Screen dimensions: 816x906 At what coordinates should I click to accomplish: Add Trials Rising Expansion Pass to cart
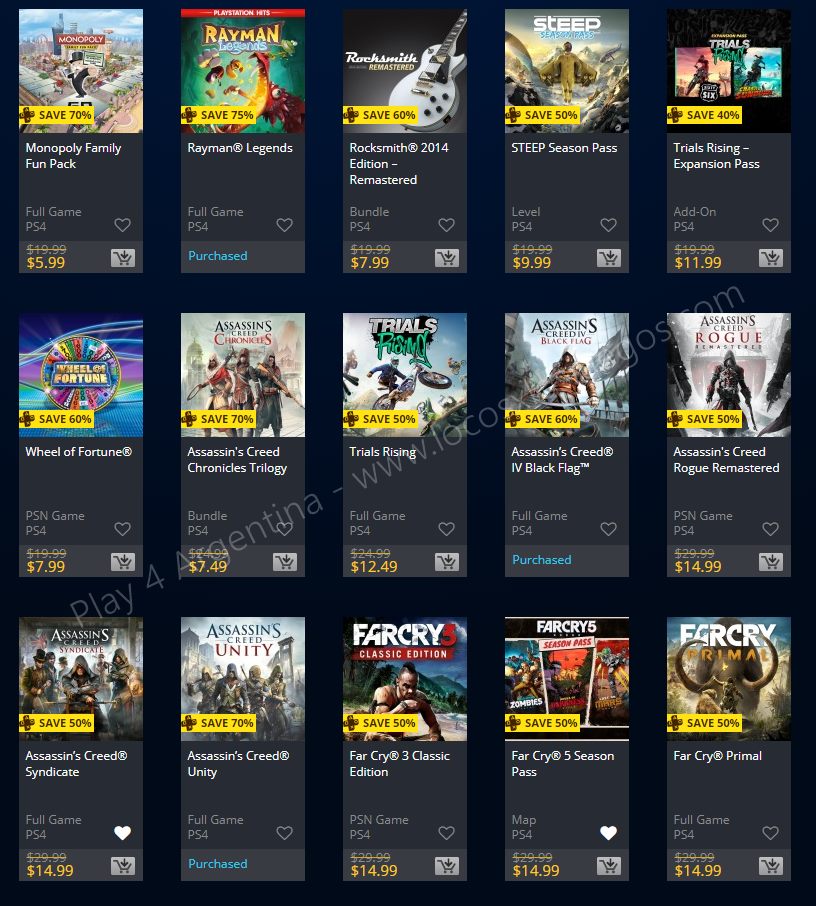click(771, 258)
